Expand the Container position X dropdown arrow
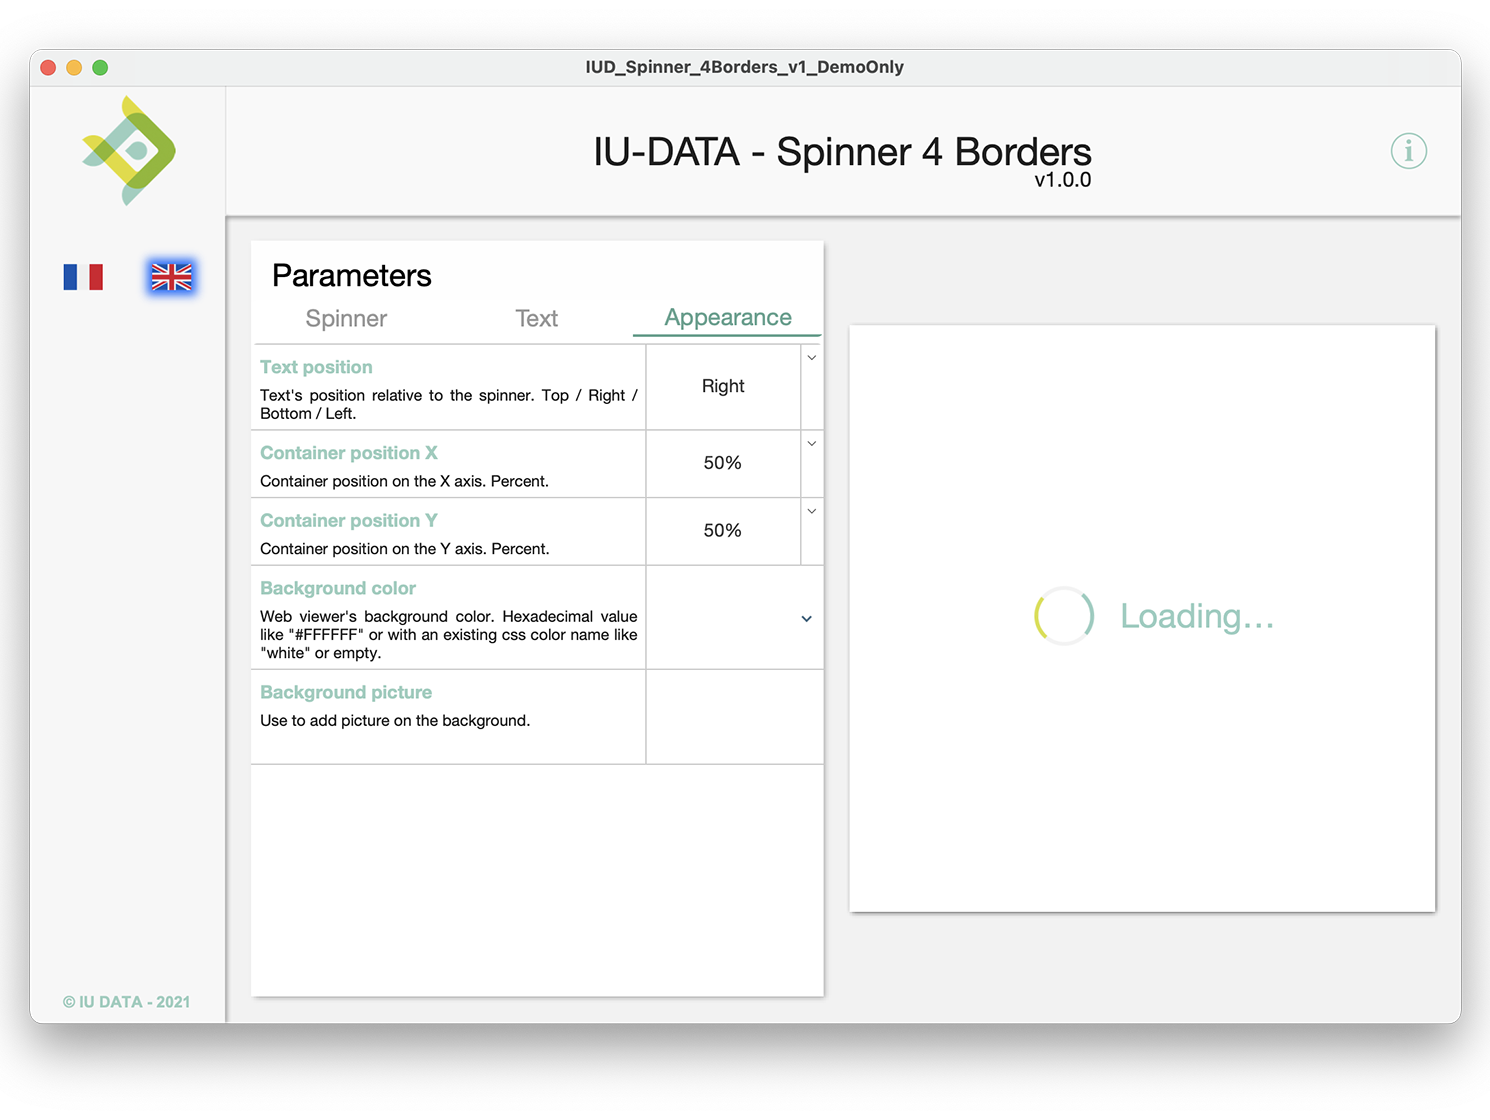Viewport: 1490px width, 1120px height. (812, 443)
